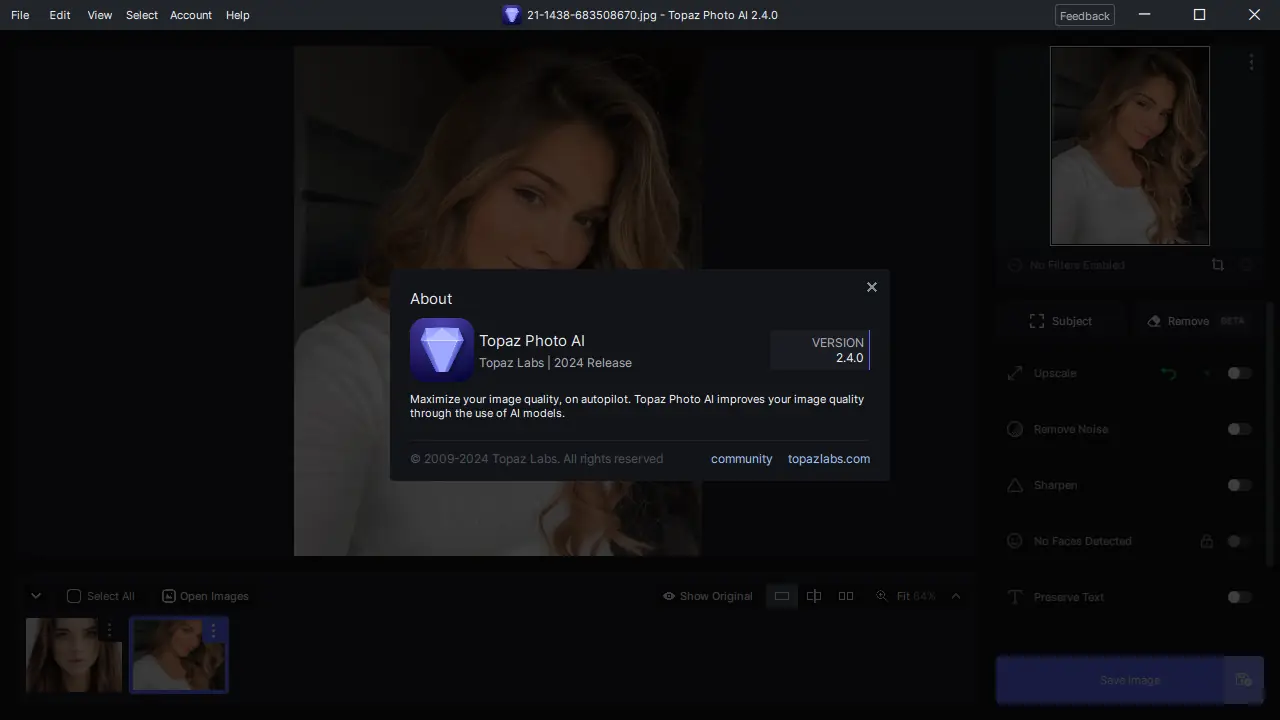Select the crop tool icon
Image resolution: width=1280 pixels, height=720 pixels.
point(1217,265)
